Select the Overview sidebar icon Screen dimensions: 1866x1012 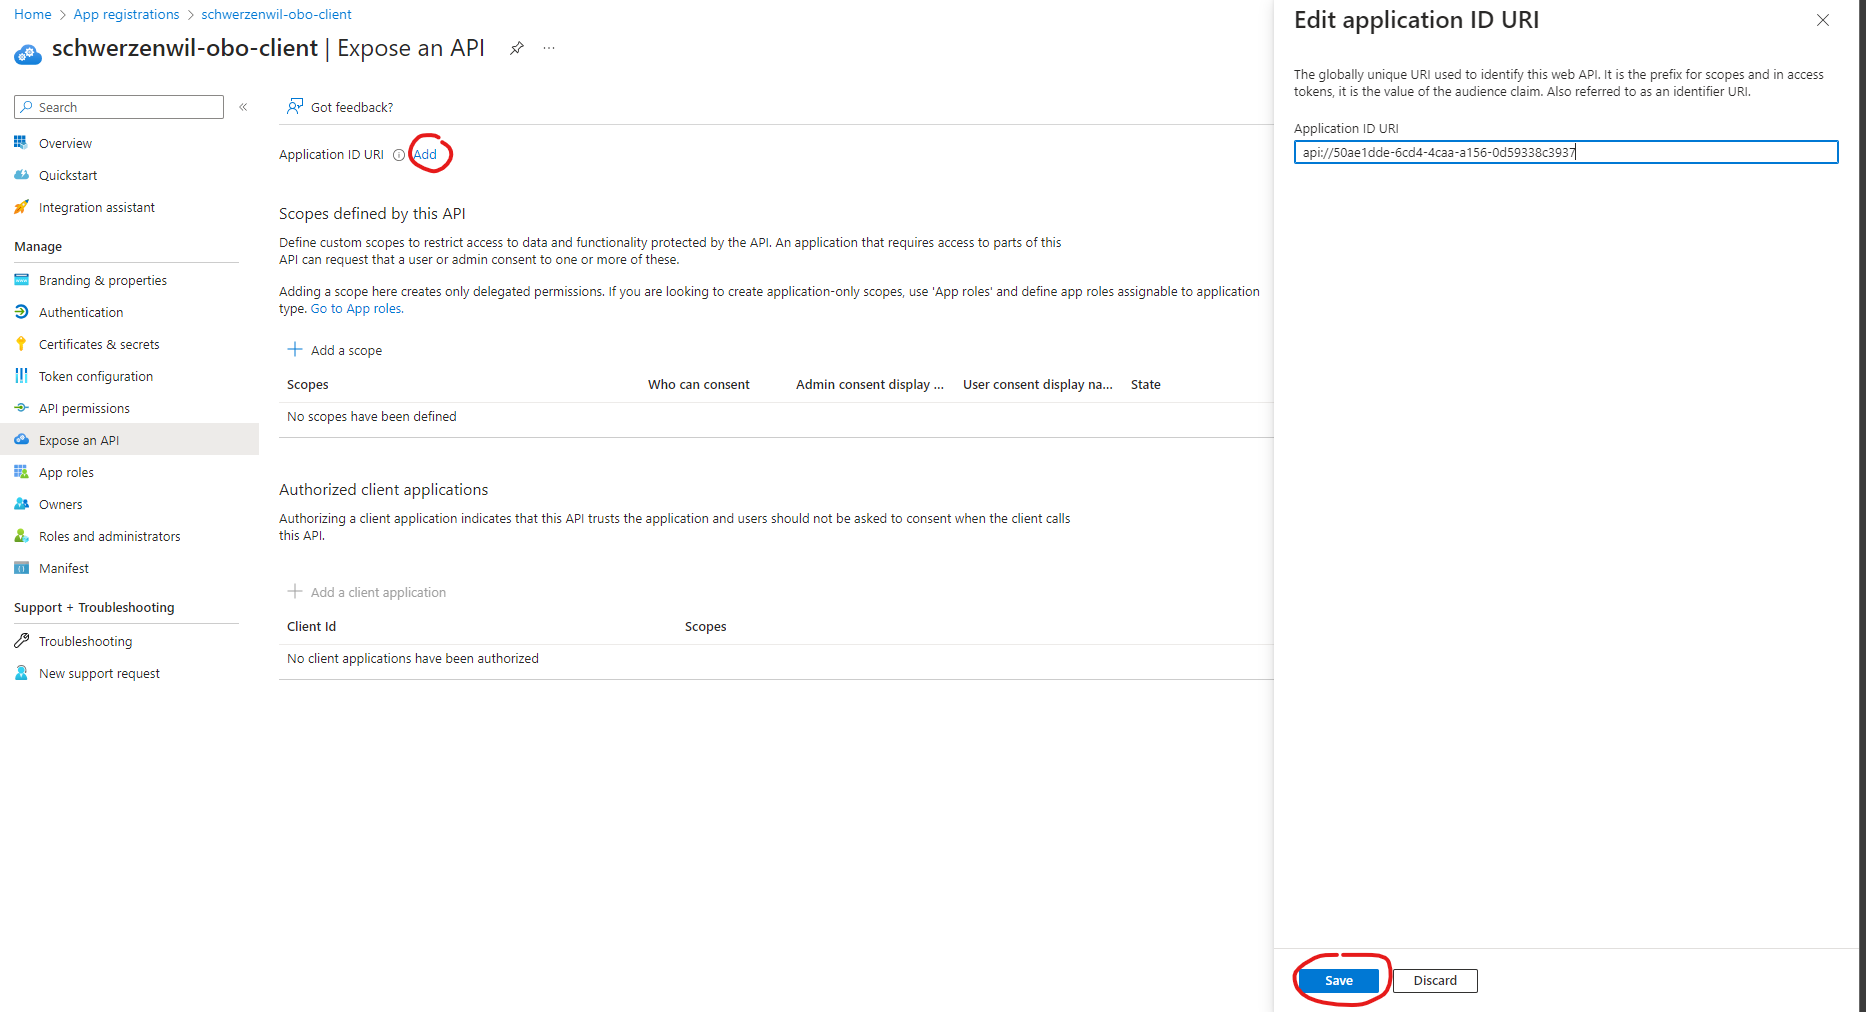pos(22,142)
